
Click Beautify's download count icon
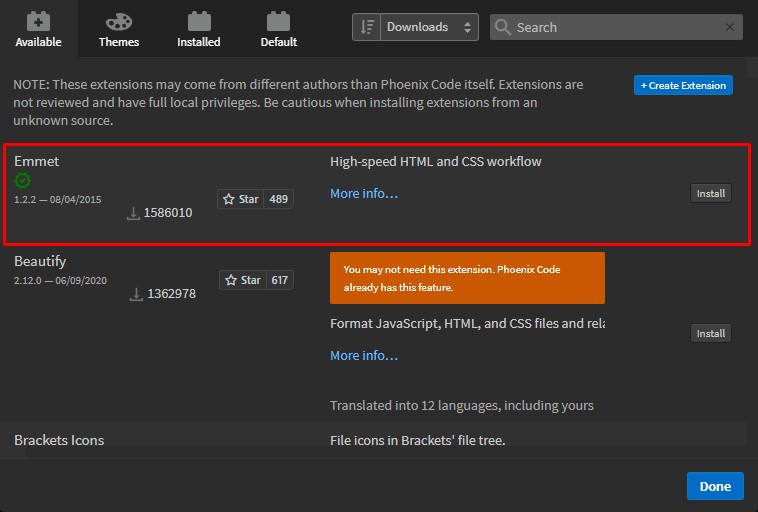pos(136,294)
